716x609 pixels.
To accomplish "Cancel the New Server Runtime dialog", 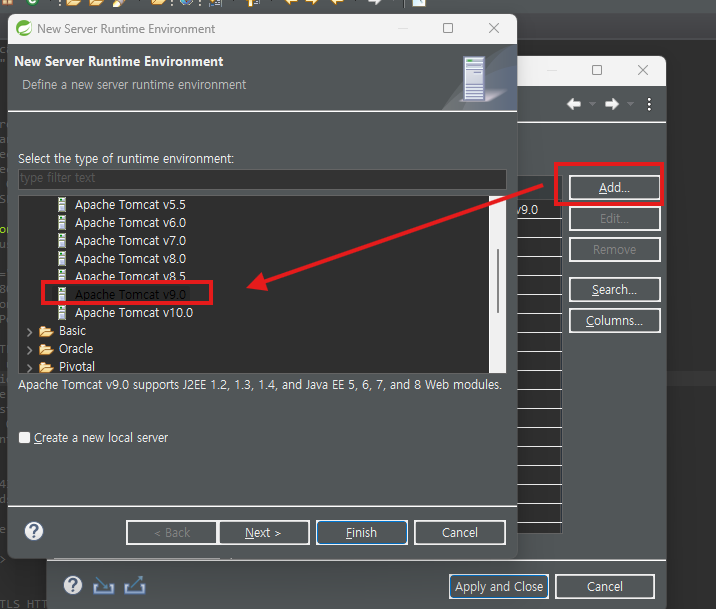I will [460, 532].
